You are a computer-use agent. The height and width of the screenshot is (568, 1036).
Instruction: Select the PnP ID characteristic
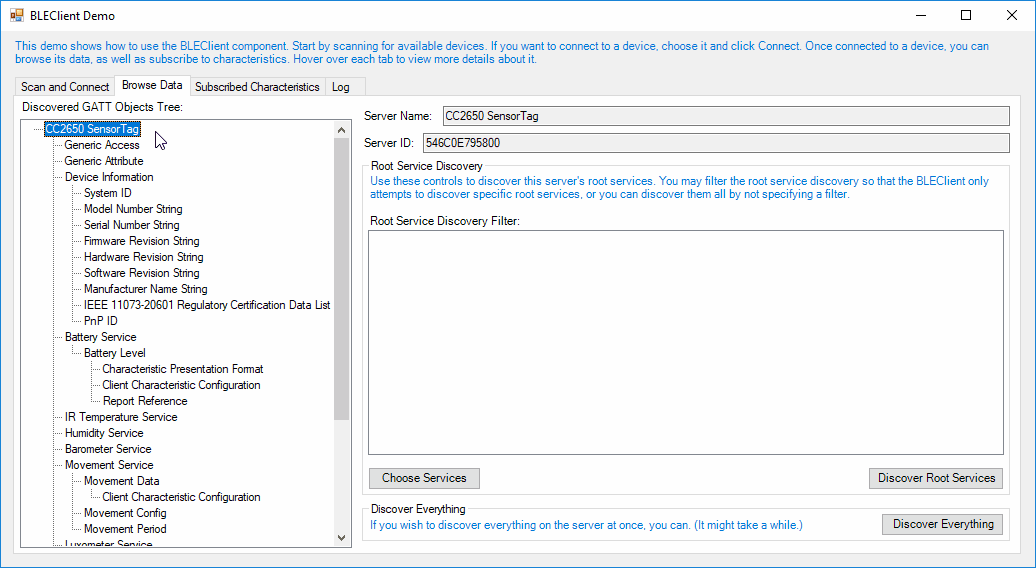point(100,321)
